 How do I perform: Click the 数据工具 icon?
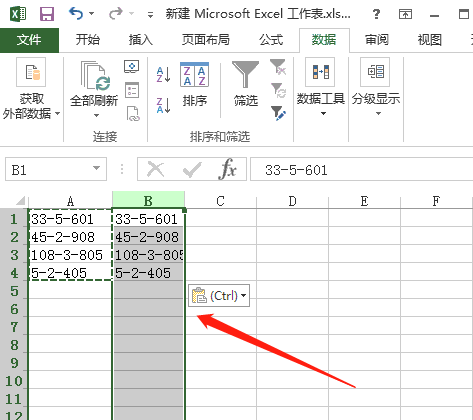320,72
